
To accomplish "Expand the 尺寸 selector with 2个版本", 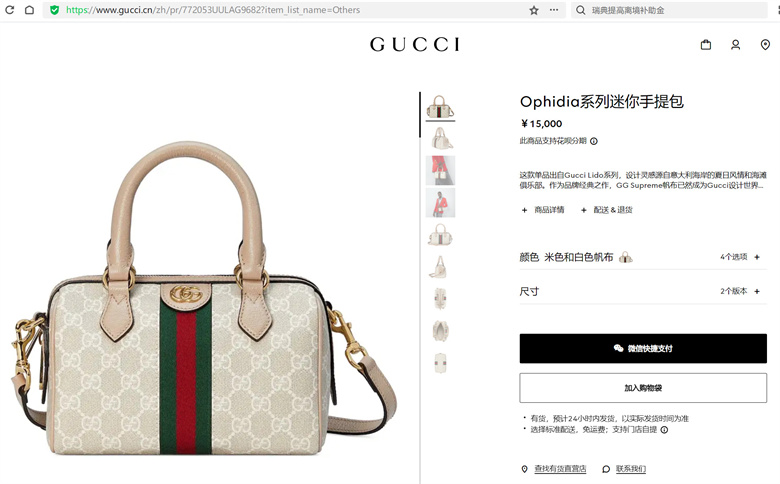I will (643, 291).
